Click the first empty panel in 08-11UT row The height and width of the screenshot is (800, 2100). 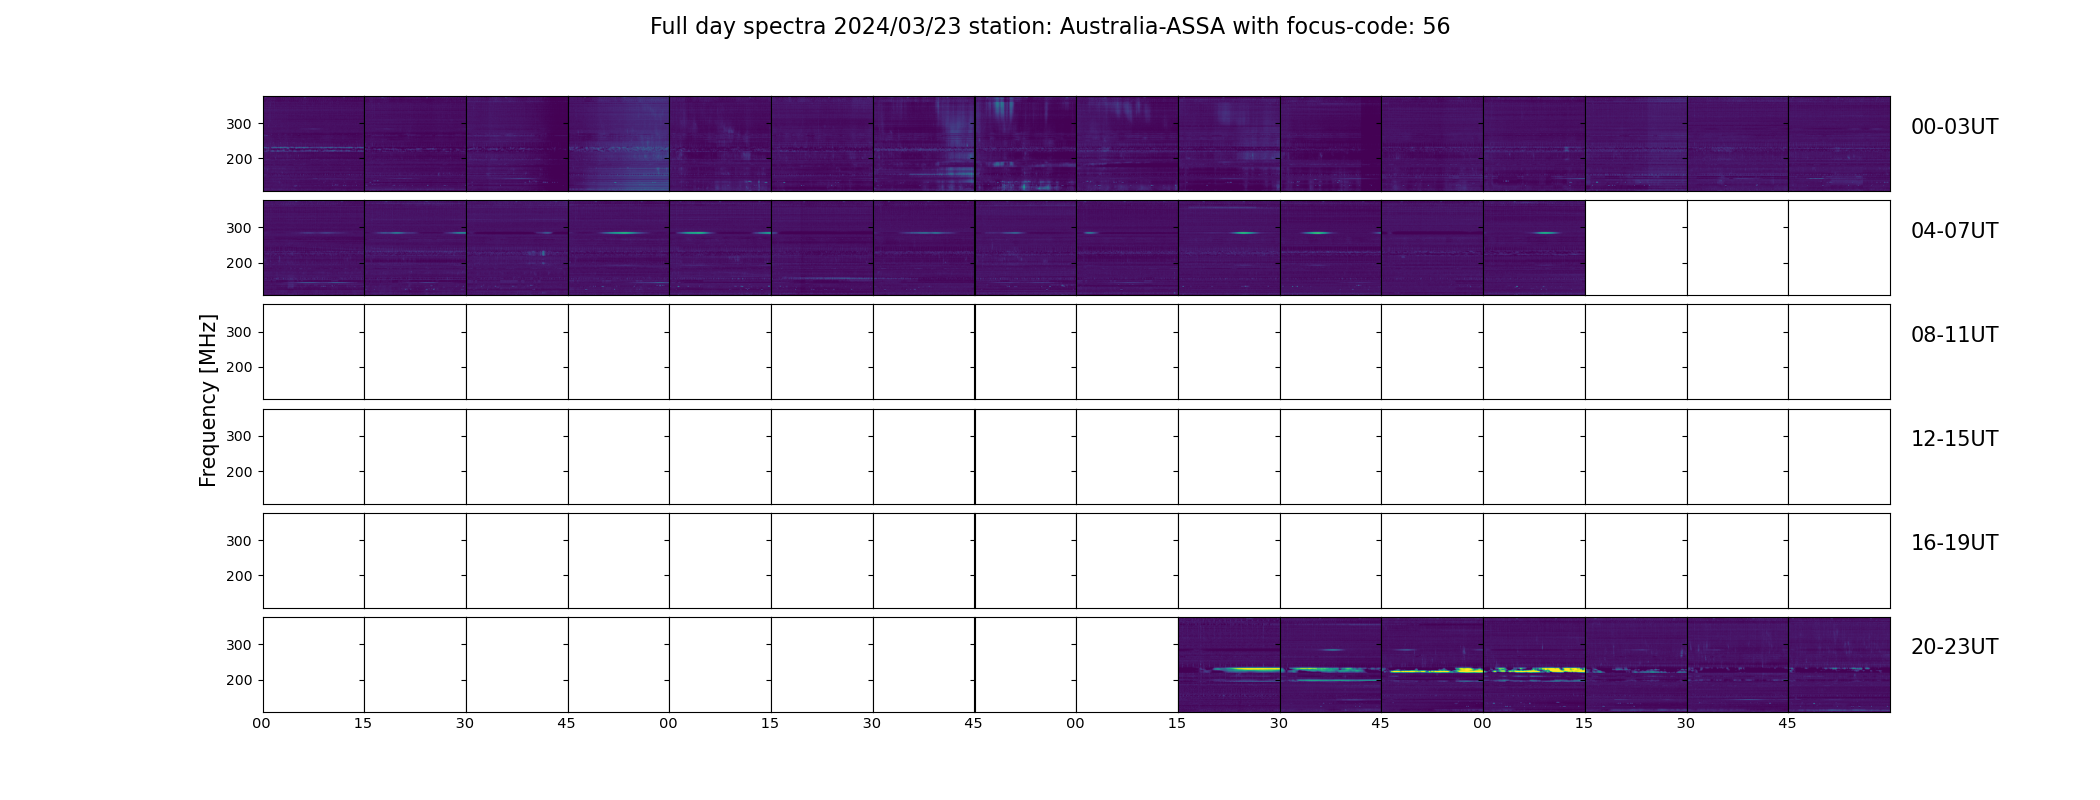click(x=314, y=352)
